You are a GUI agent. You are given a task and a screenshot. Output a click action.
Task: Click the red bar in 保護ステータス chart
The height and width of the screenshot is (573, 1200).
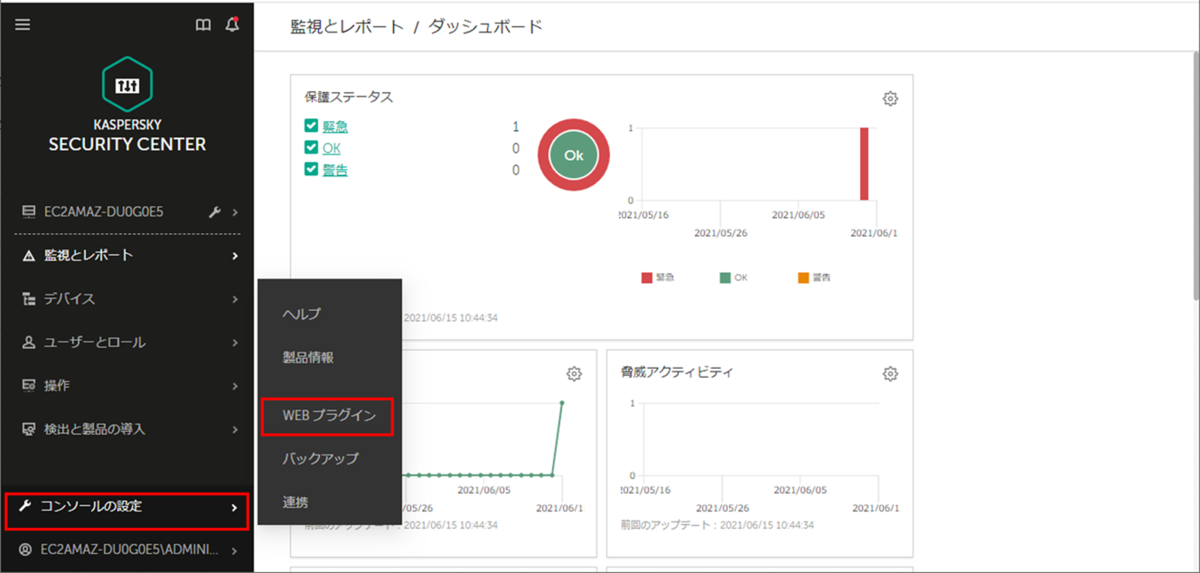point(864,164)
